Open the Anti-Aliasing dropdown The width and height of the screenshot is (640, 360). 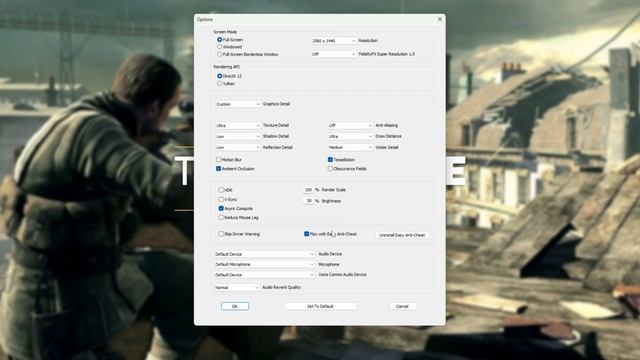click(350, 125)
